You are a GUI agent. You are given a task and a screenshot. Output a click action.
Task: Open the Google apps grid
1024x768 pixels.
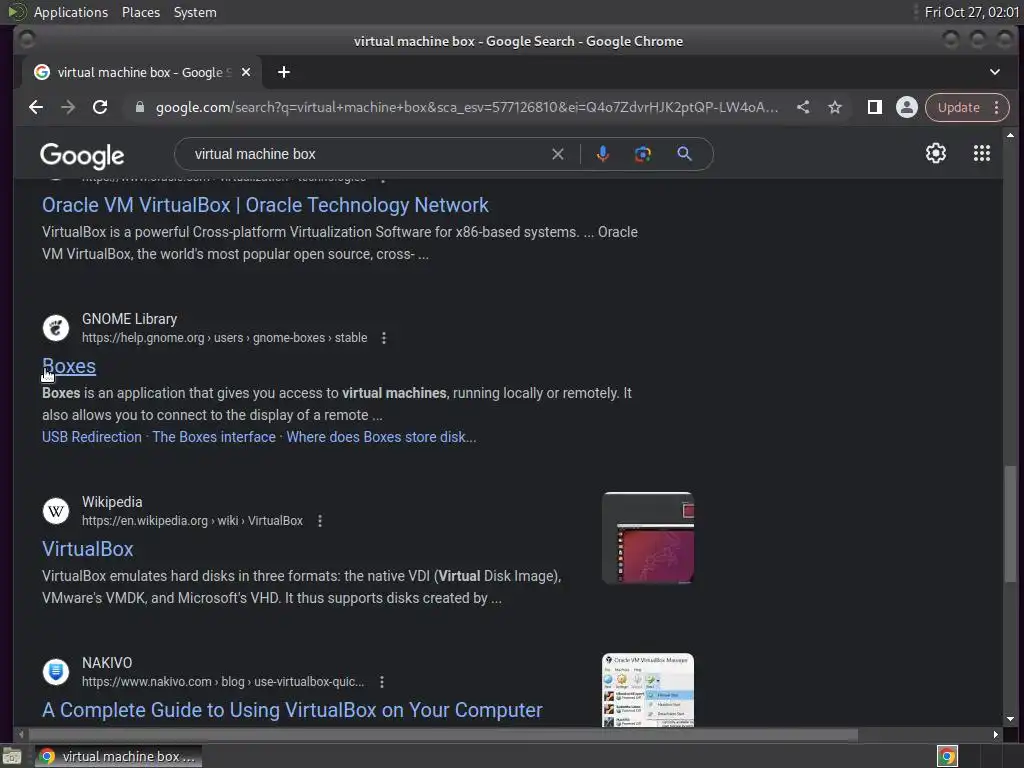point(982,153)
